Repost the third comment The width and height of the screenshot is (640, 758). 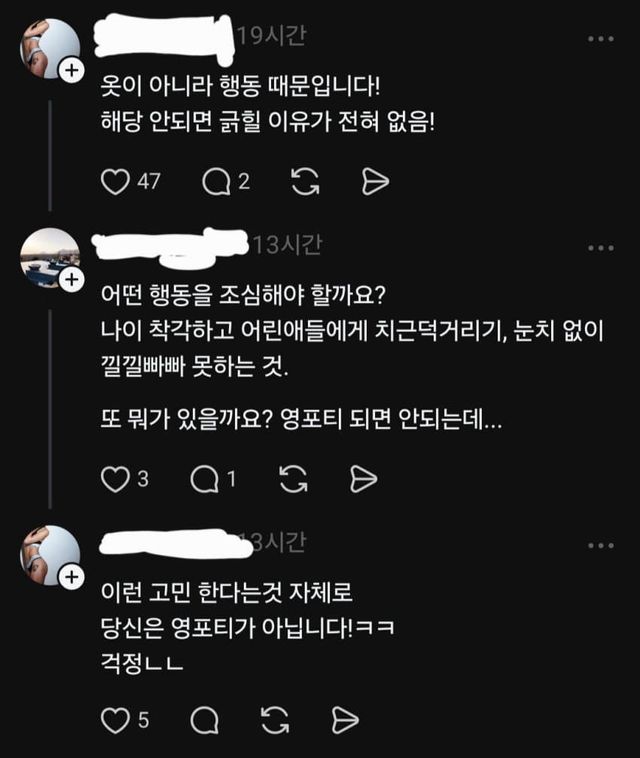(275, 719)
